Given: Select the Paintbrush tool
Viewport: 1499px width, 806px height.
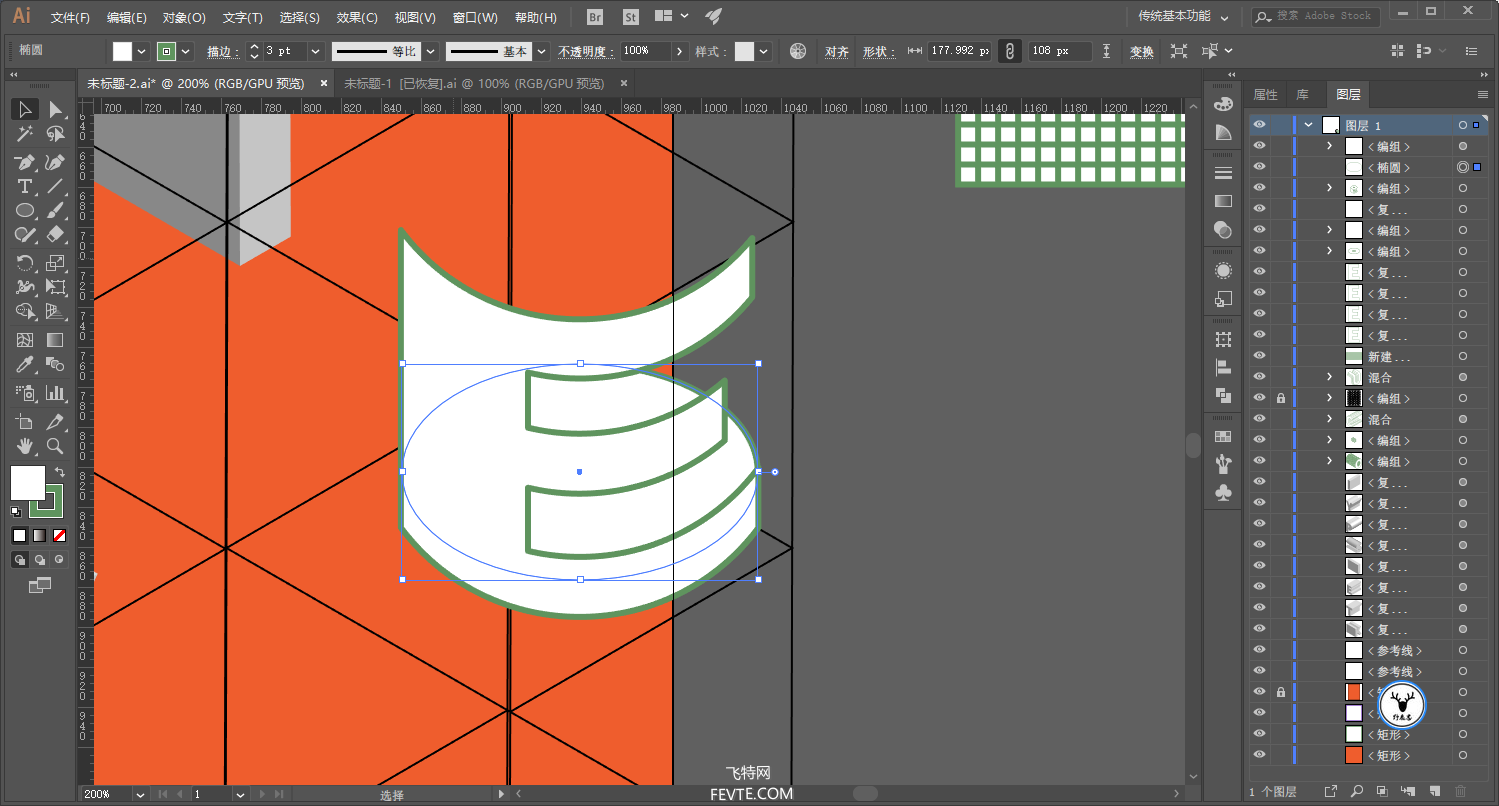Looking at the screenshot, I should tap(56, 210).
